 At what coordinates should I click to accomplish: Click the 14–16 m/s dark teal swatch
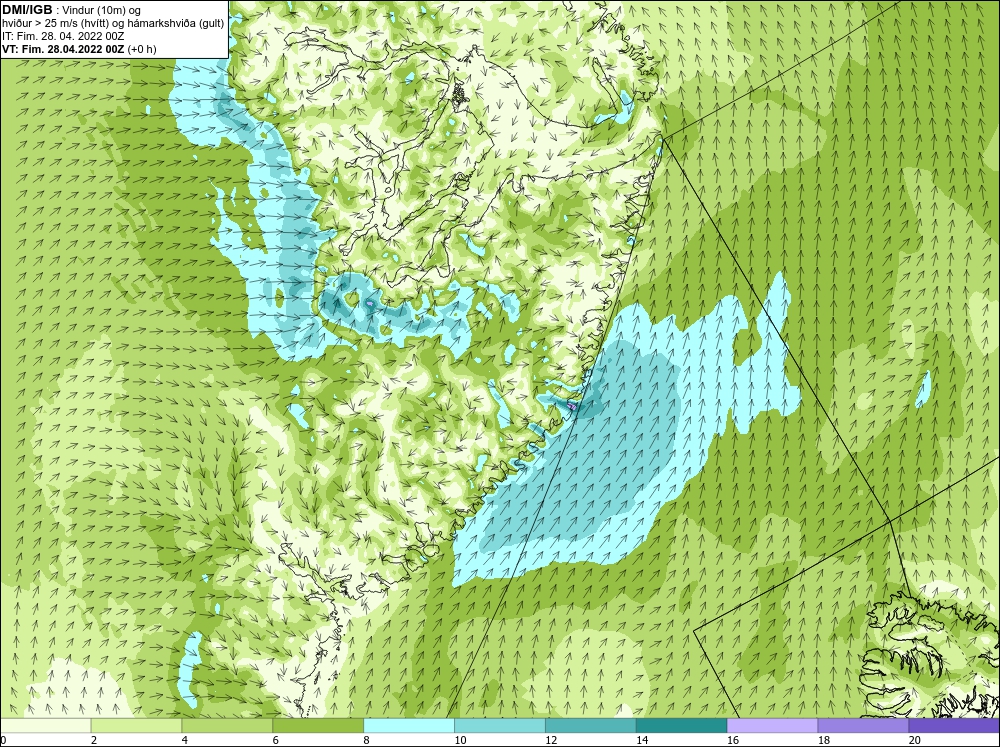click(681, 725)
